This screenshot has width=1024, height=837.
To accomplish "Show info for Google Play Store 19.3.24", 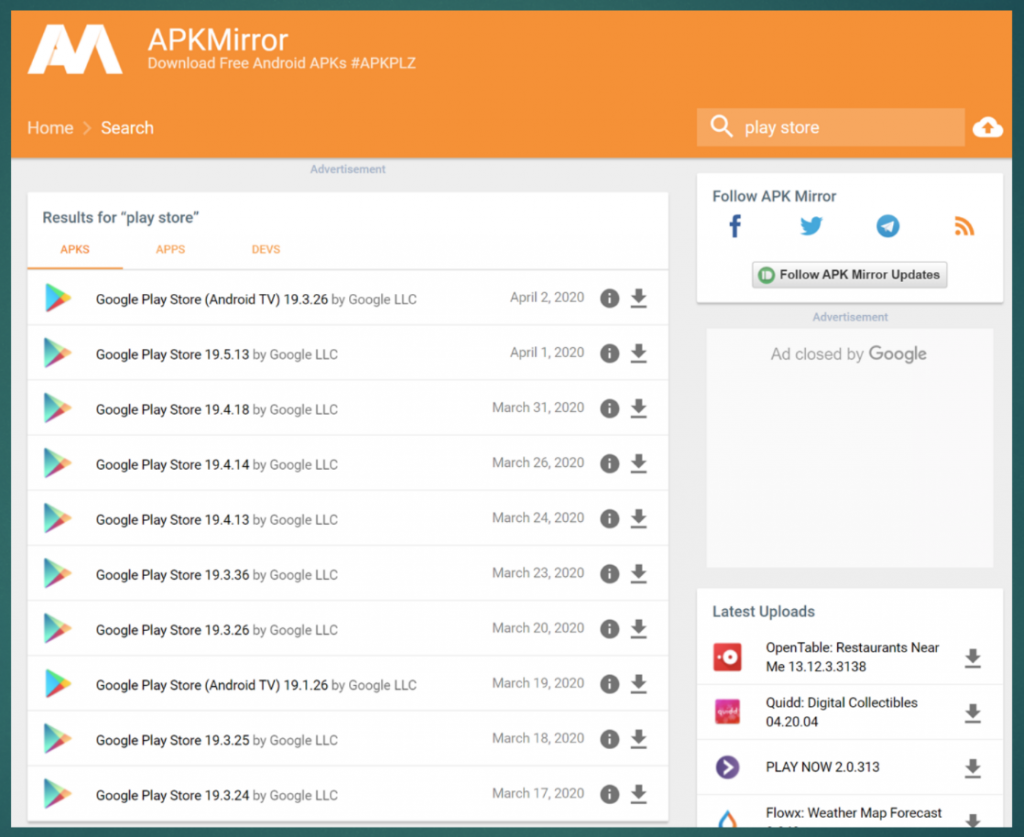I will [x=609, y=794].
